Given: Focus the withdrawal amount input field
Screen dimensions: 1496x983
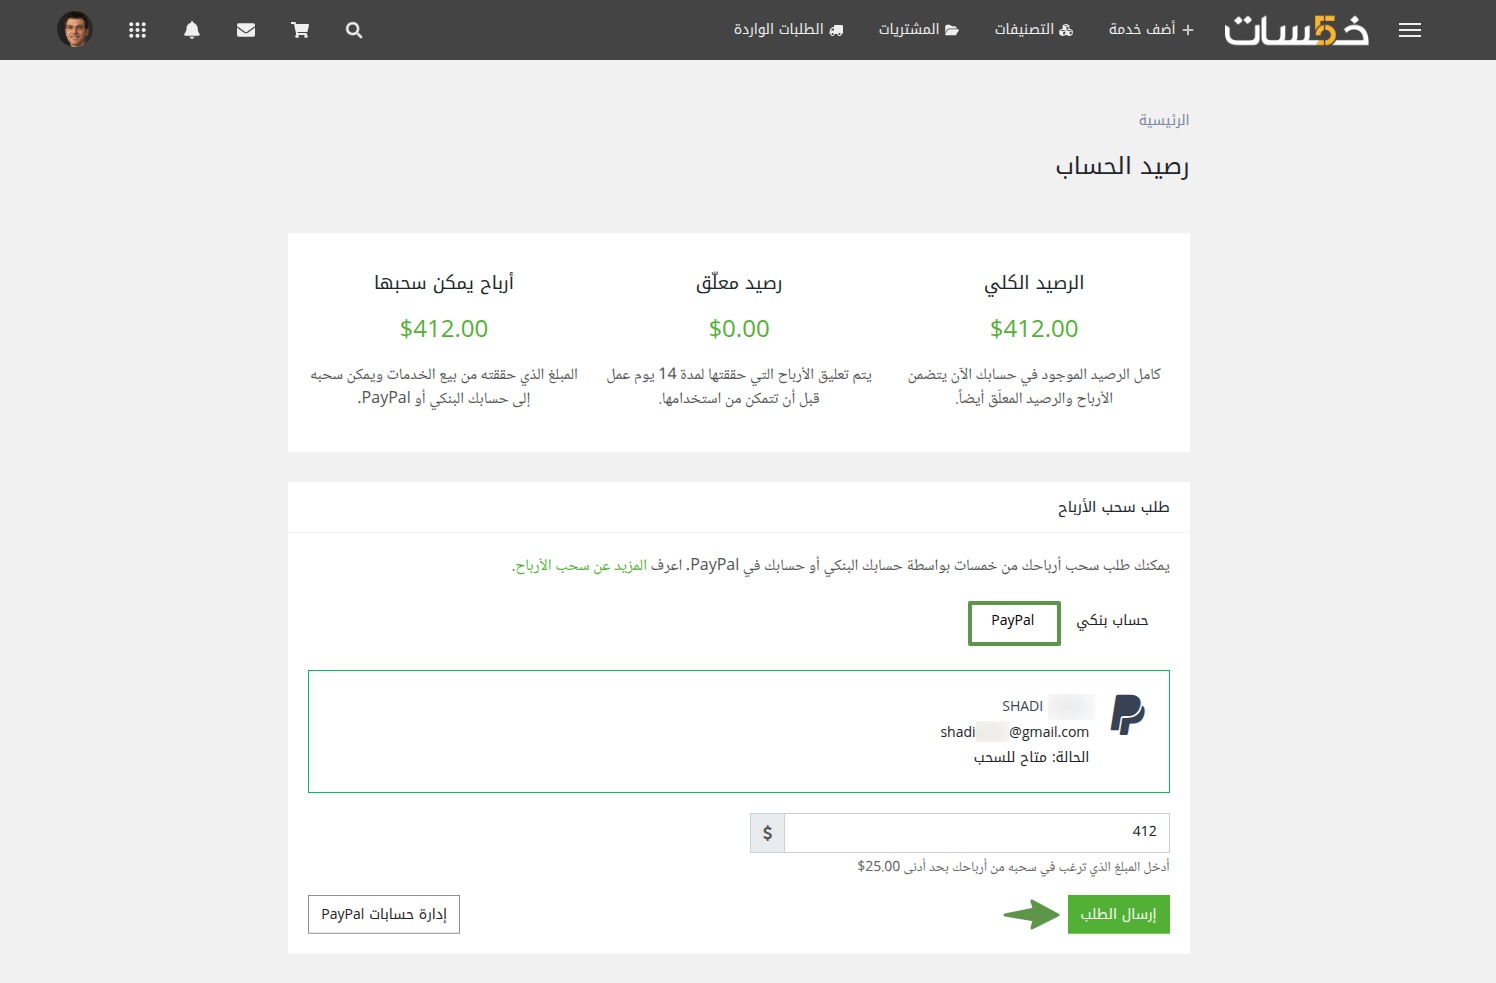Looking at the screenshot, I should [x=976, y=832].
